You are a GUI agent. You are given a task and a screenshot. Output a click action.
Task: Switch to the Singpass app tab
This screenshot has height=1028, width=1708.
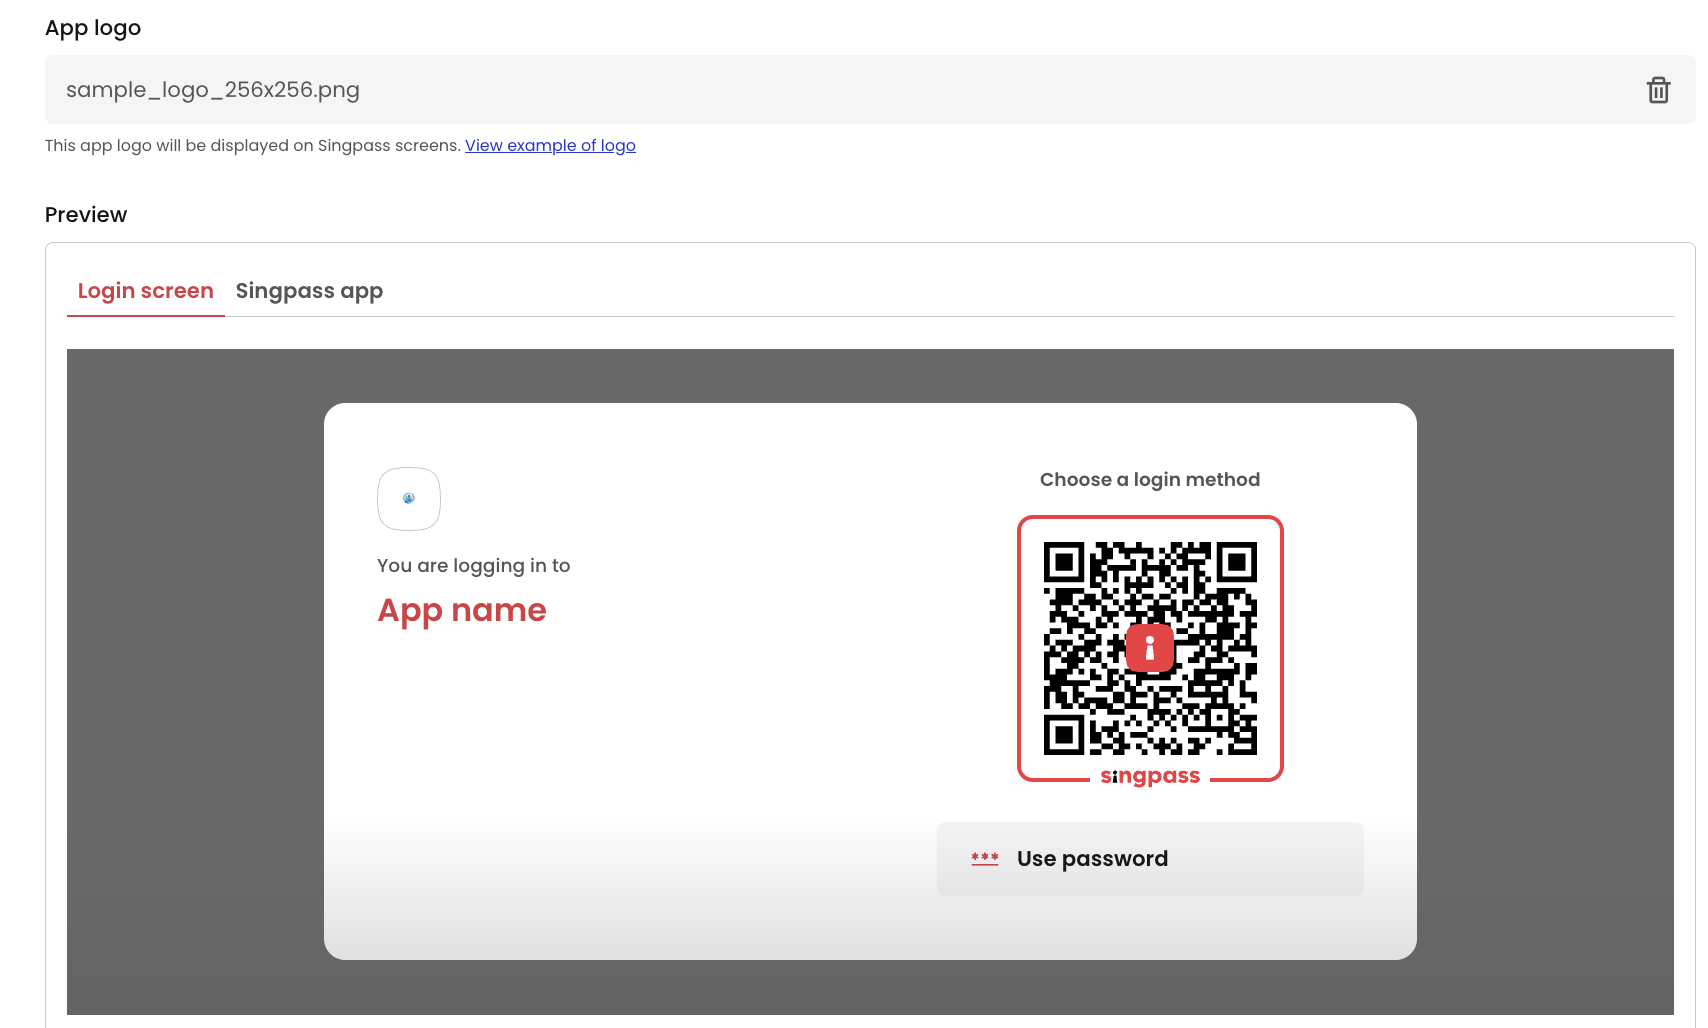309,291
